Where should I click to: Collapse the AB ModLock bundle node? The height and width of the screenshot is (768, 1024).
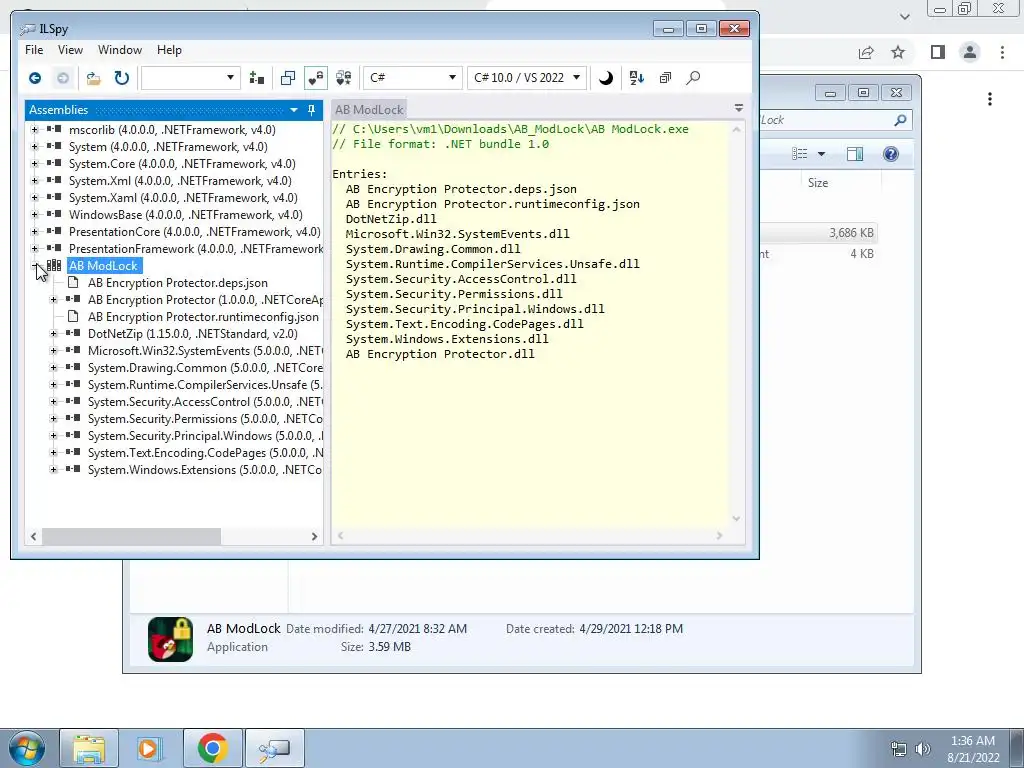tap(35, 266)
